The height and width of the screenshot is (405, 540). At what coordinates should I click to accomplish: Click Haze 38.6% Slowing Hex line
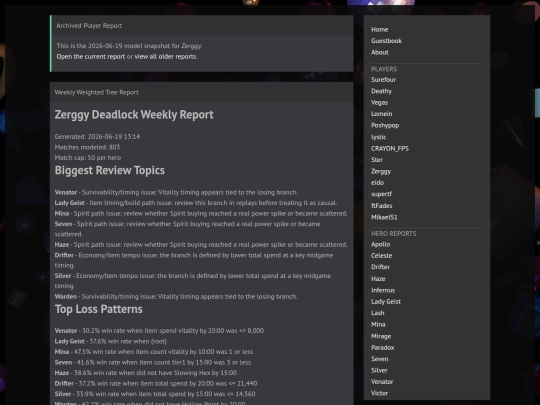pyautogui.click(x=145, y=373)
